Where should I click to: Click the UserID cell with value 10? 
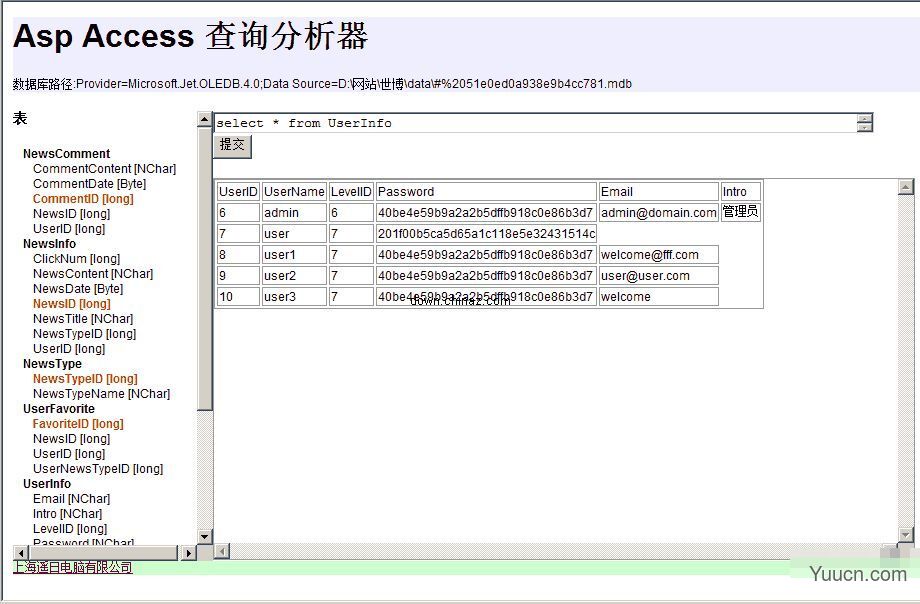point(238,297)
